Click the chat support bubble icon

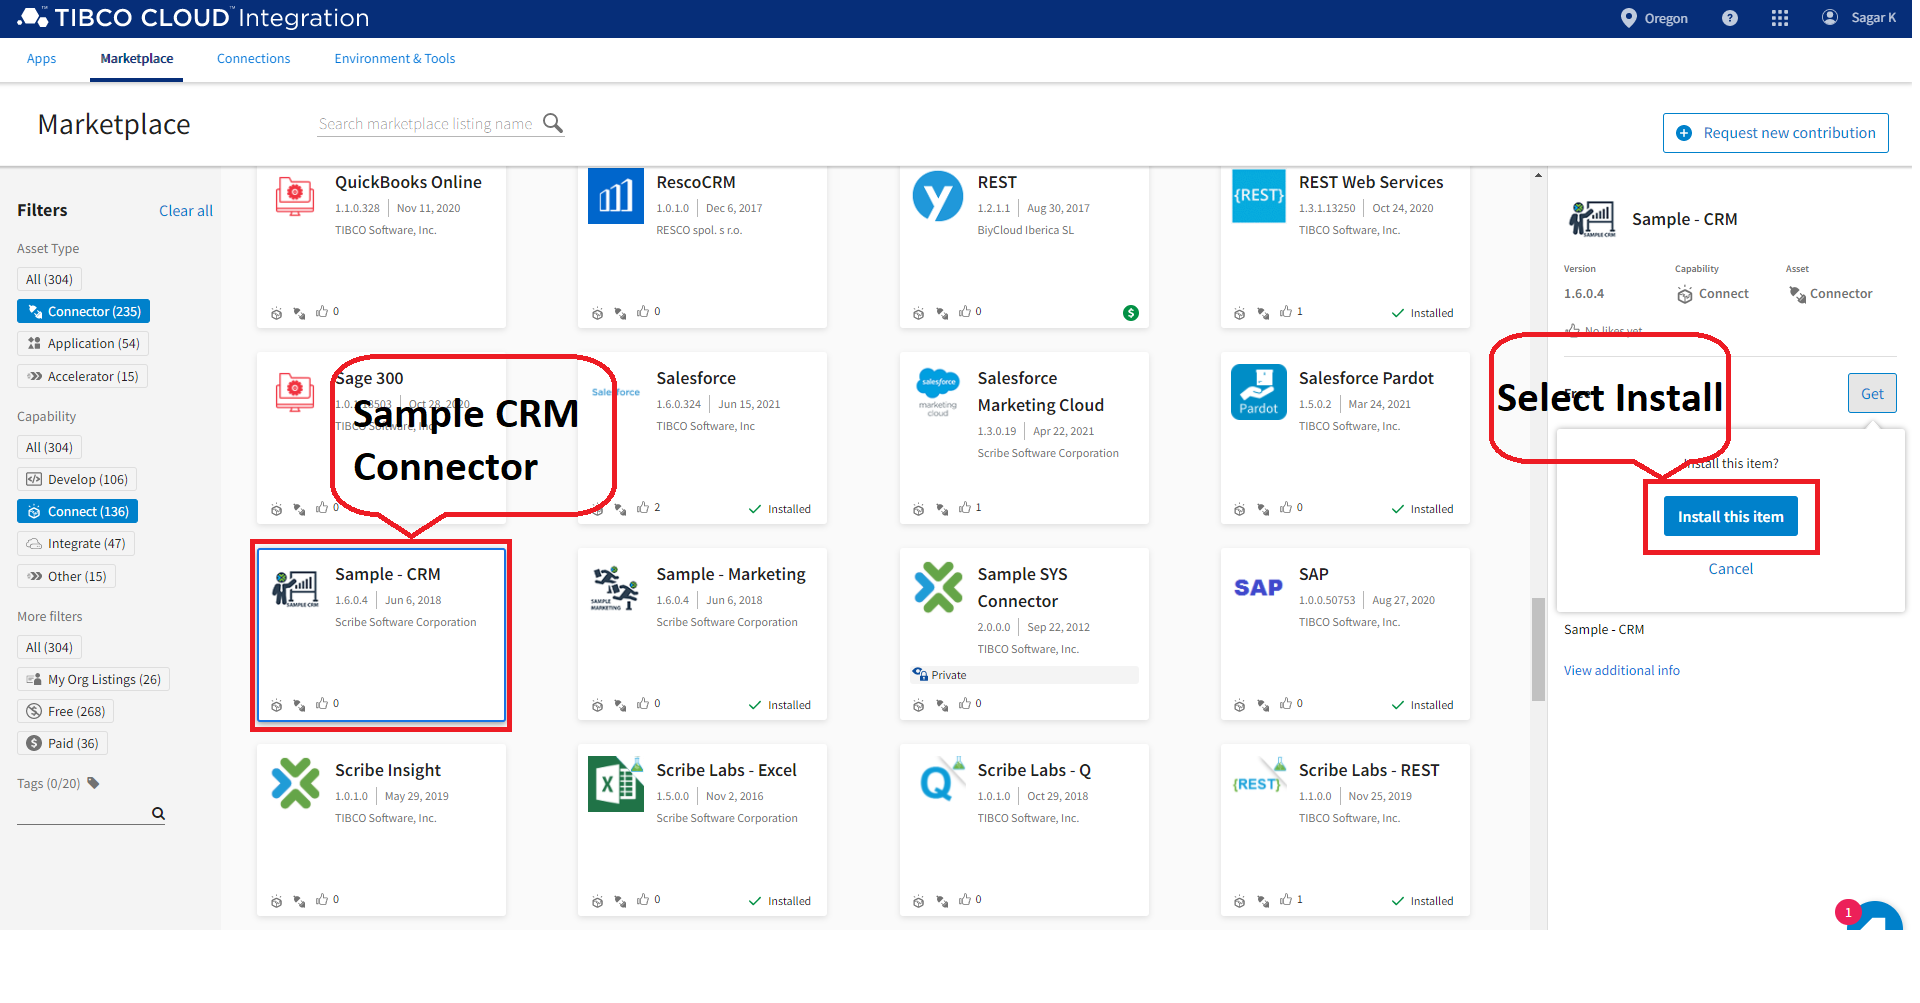(1876, 916)
